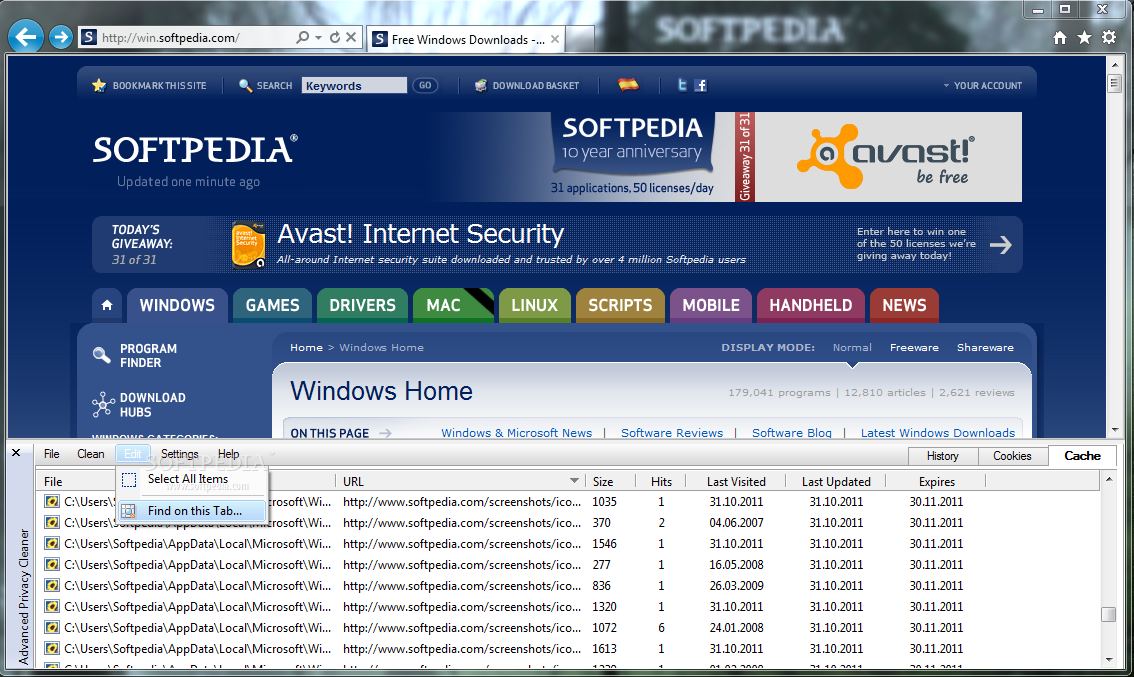The image size is (1134, 677).
Task: Close the Free Windows Downloads tab
Action: point(555,39)
